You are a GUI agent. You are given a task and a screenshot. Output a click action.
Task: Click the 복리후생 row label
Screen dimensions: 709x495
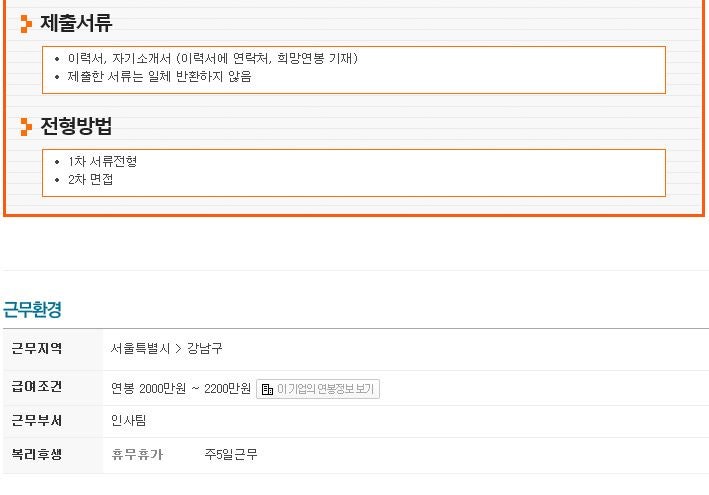37,454
